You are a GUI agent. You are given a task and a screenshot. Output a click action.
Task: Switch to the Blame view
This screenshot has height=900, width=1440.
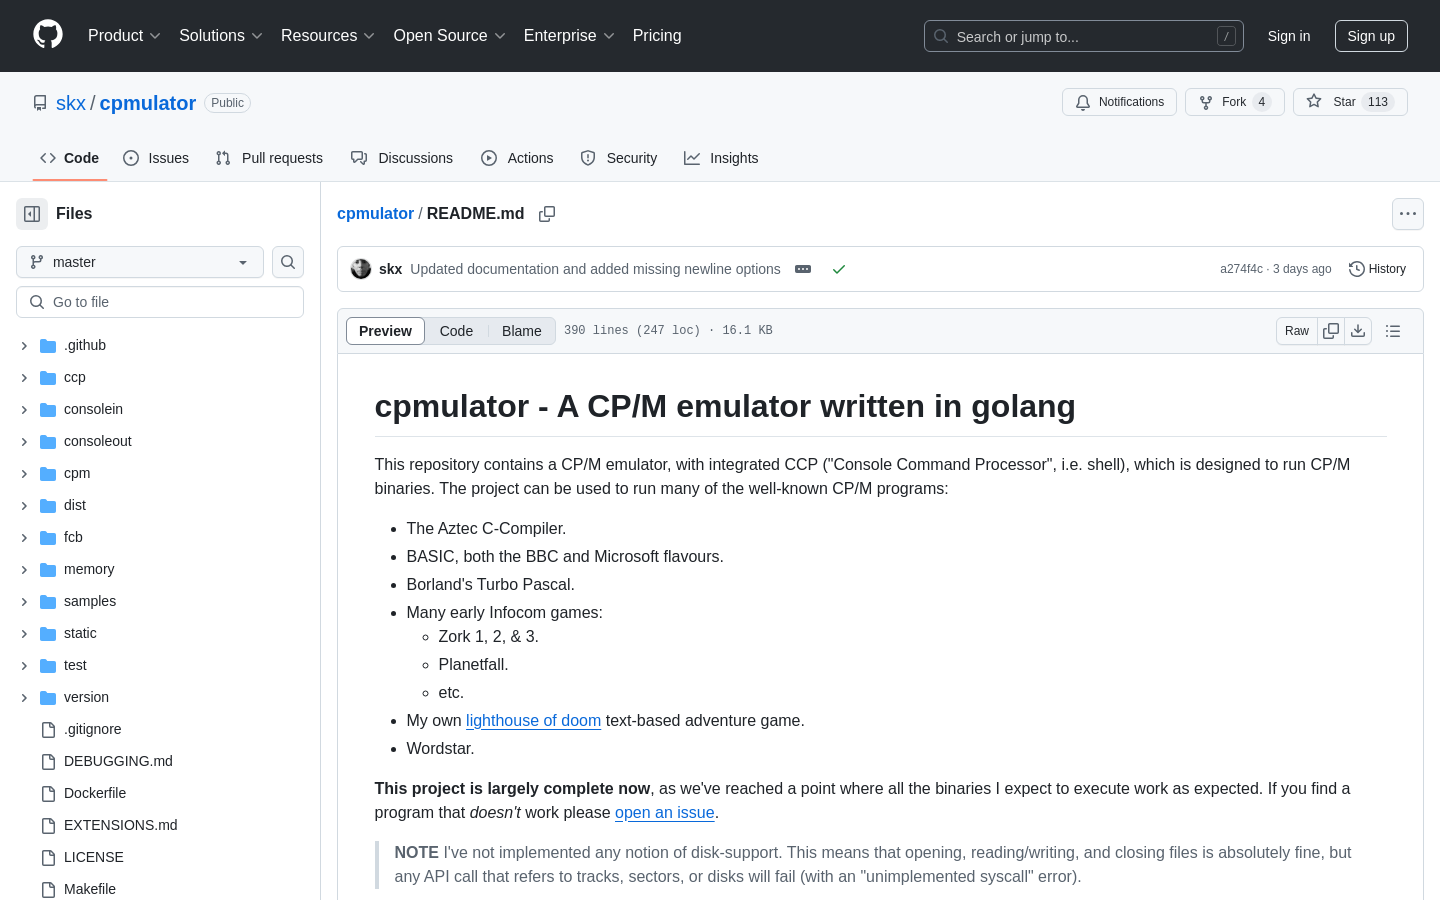[522, 331]
